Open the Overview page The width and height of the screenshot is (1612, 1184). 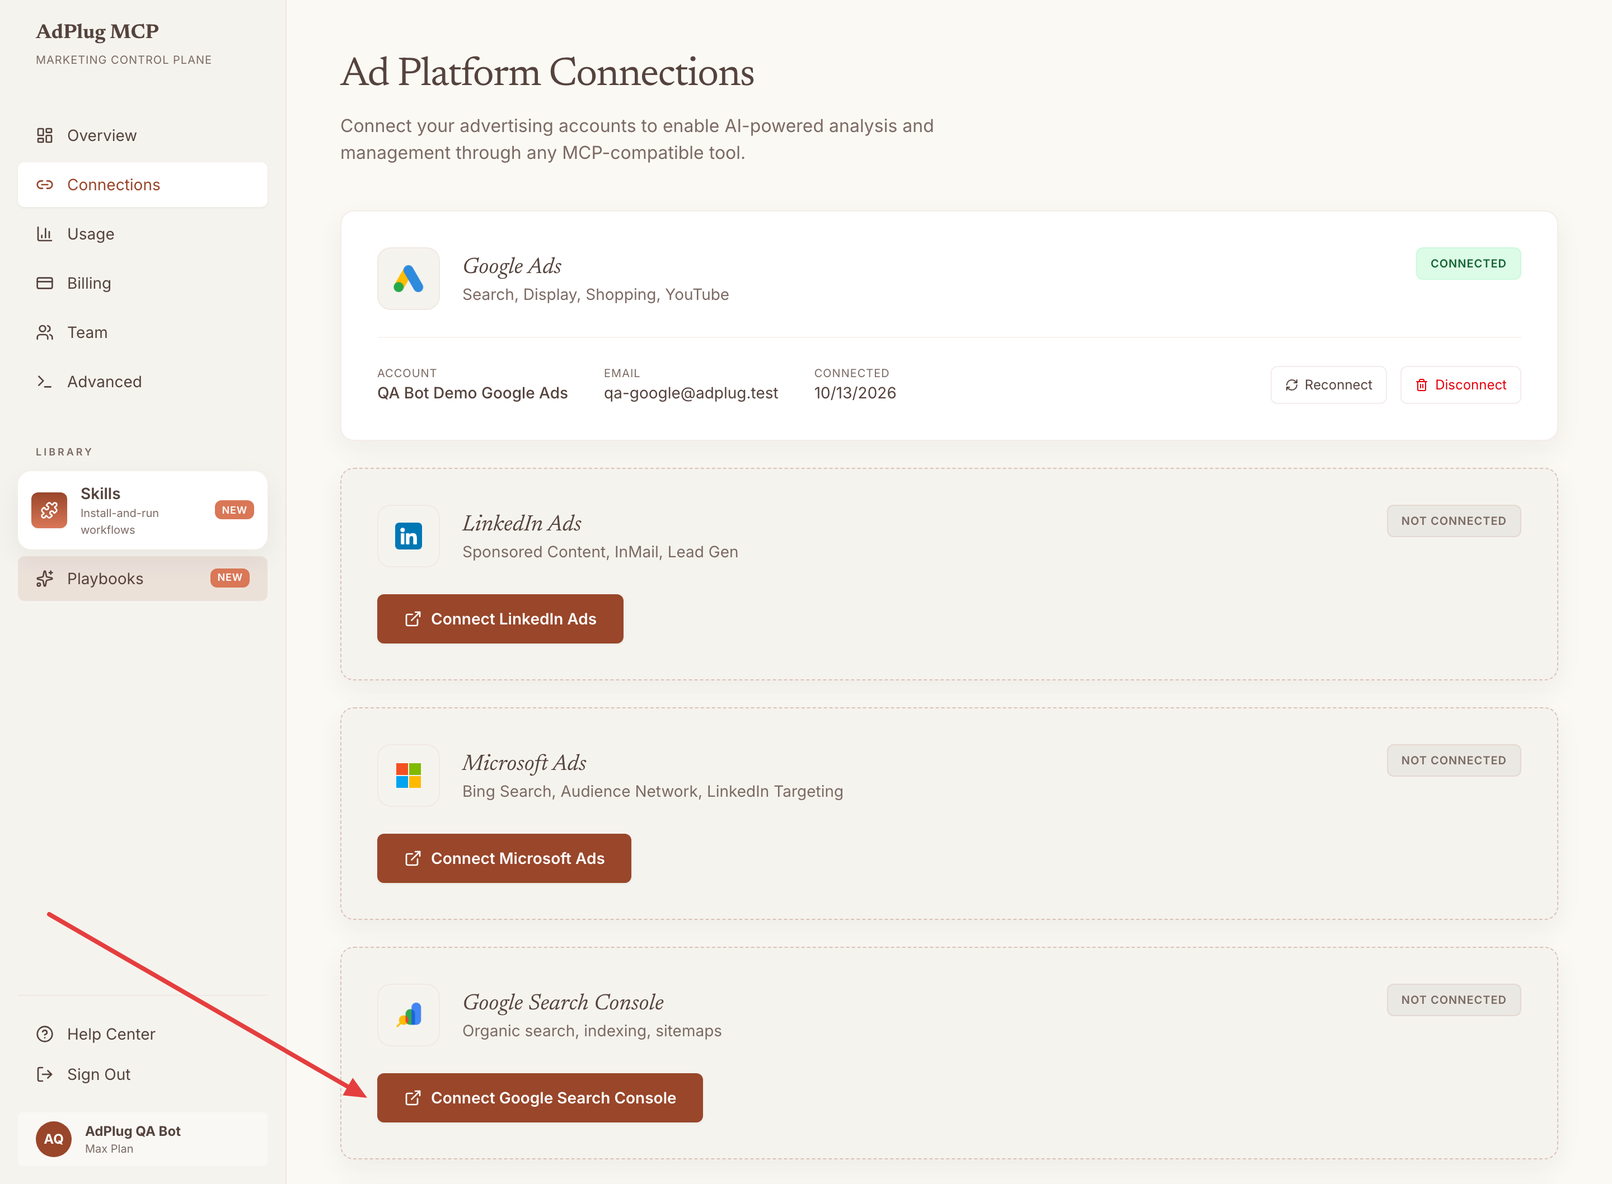pos(142,135)
